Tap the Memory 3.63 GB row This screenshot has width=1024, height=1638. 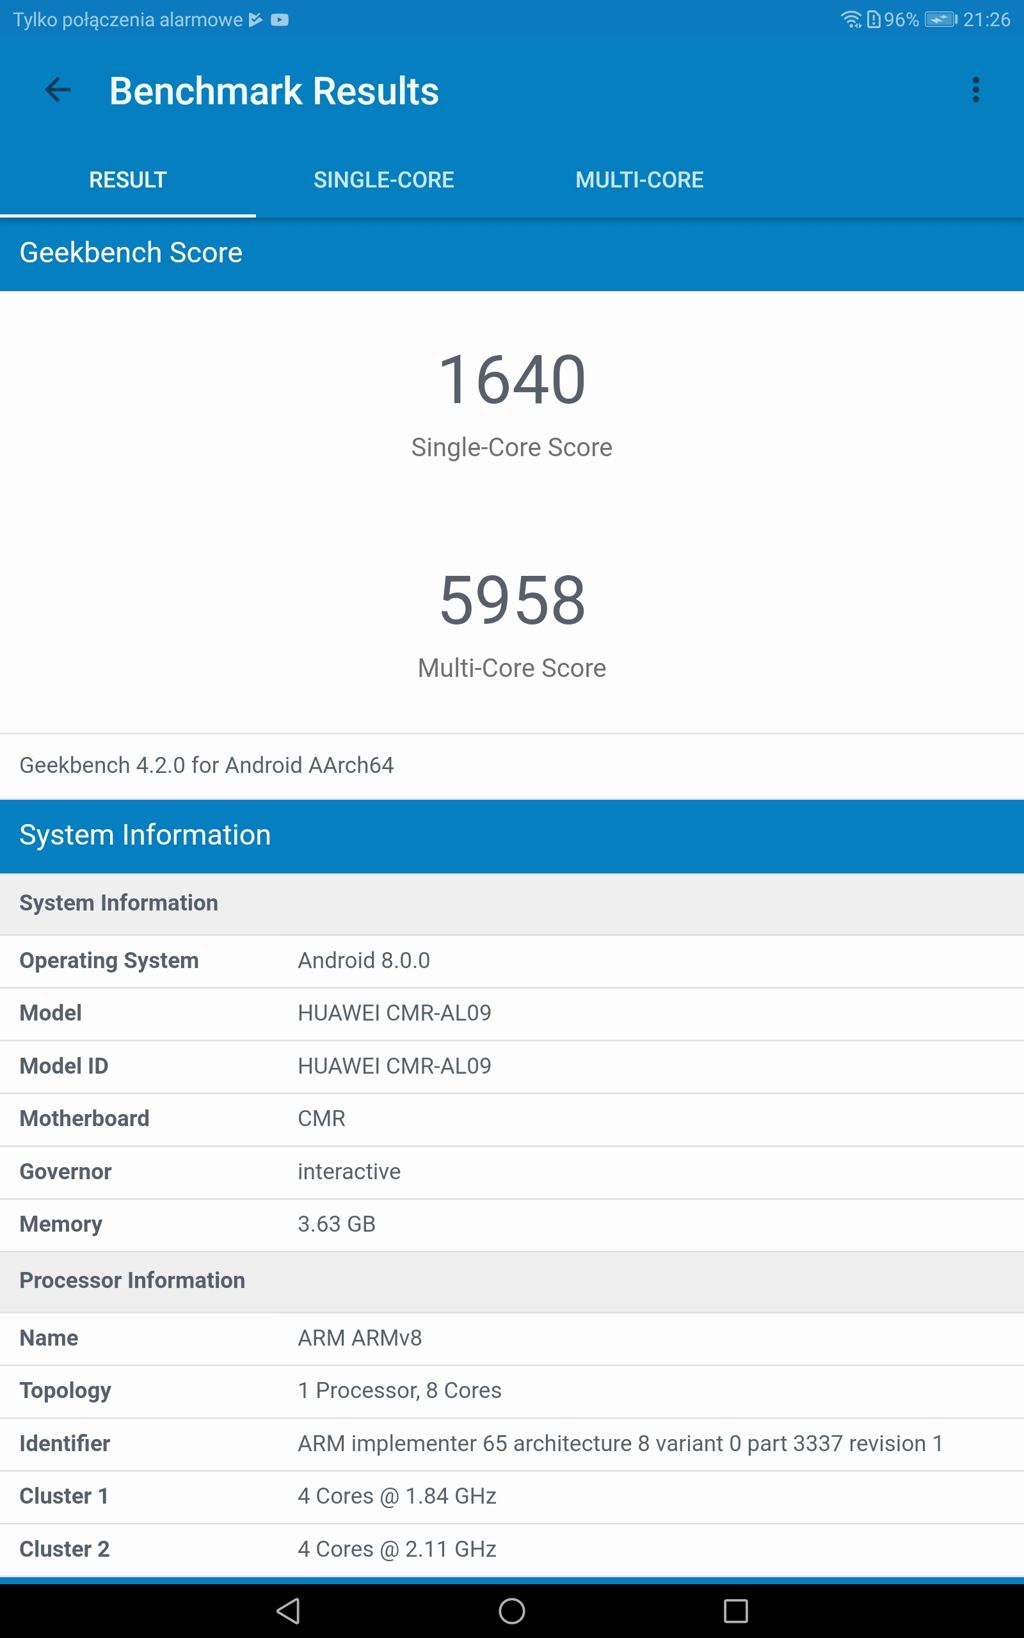512,1224
